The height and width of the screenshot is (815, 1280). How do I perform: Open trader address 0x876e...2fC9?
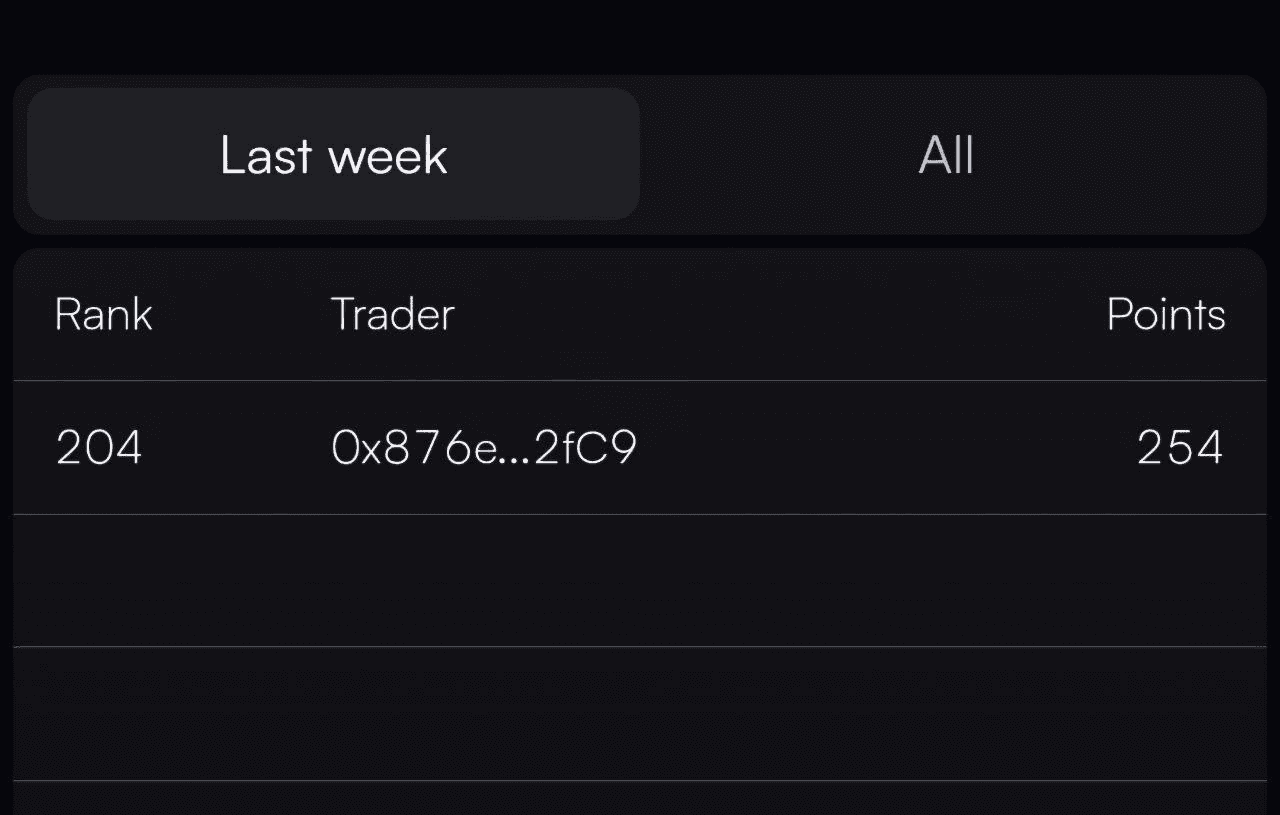pyautogui.click(x=483, y=448)
